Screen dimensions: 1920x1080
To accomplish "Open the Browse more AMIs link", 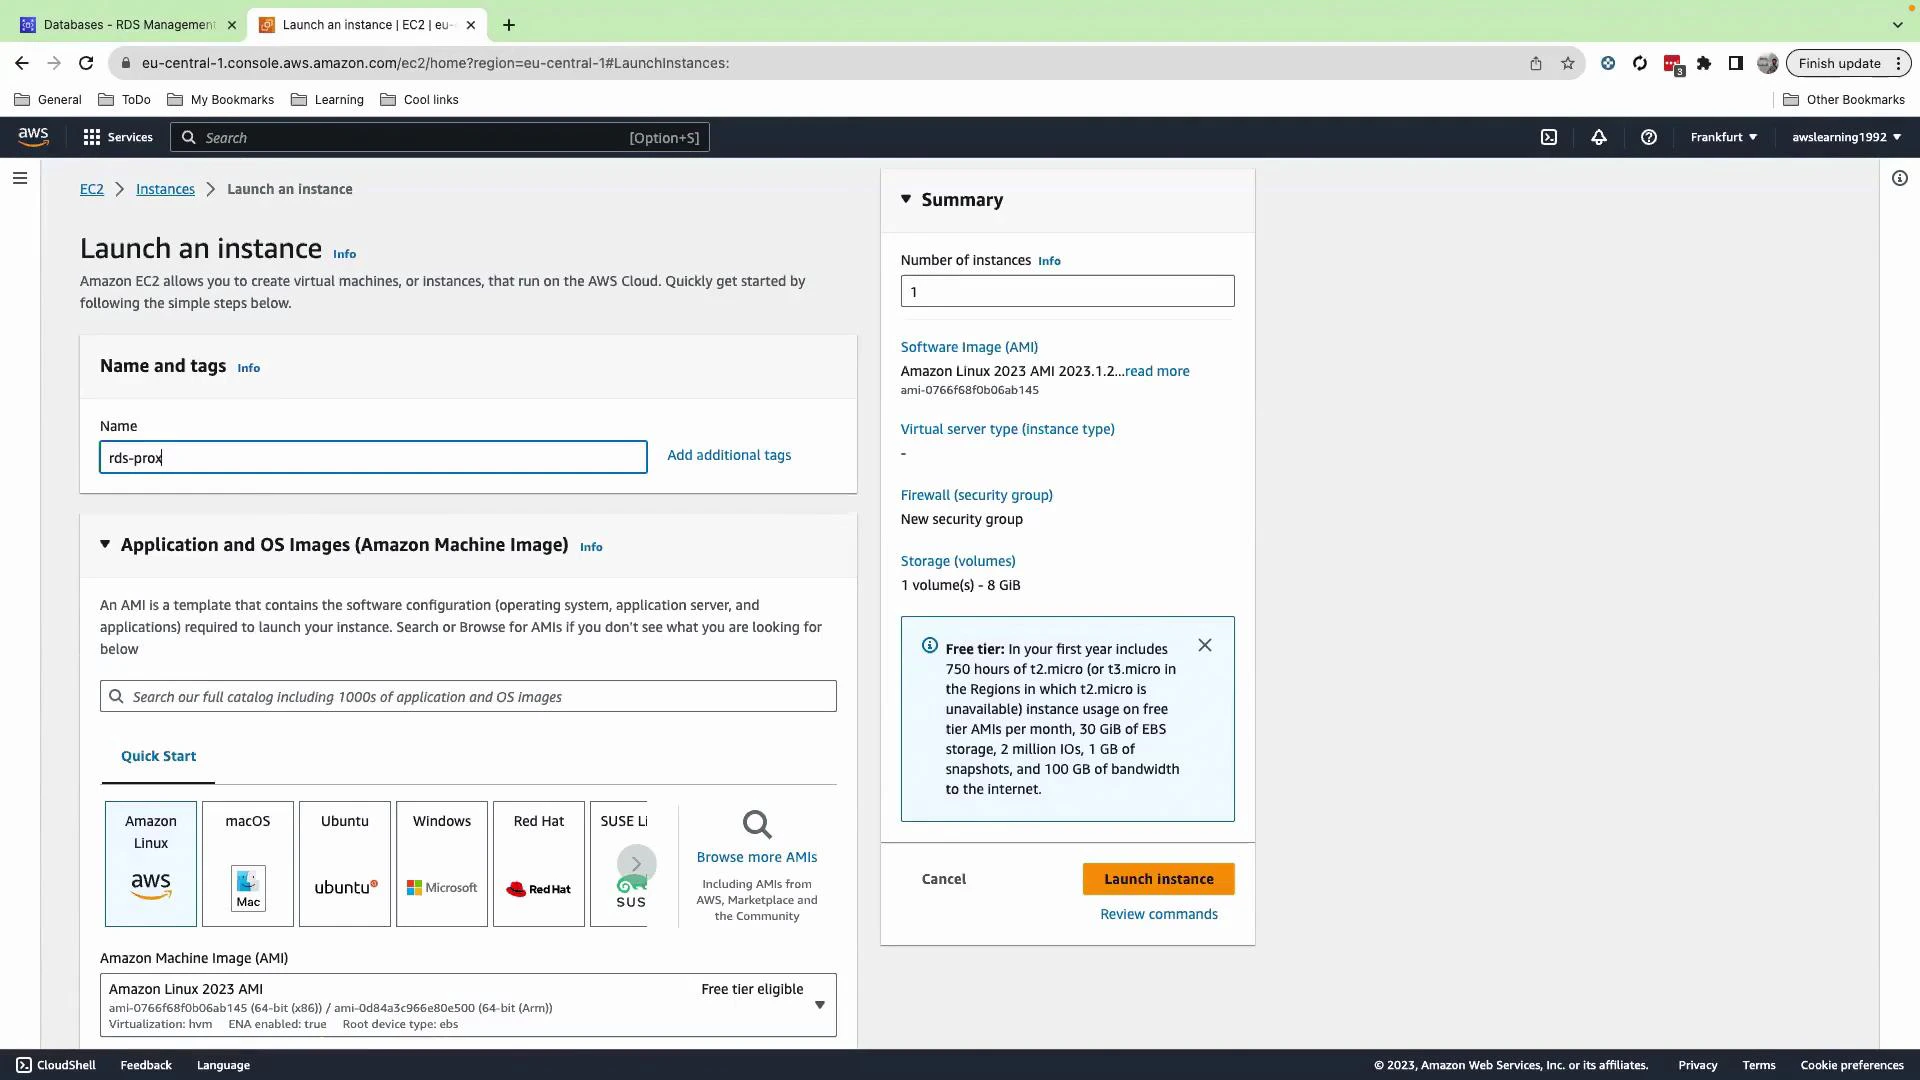I will [757, 857].
